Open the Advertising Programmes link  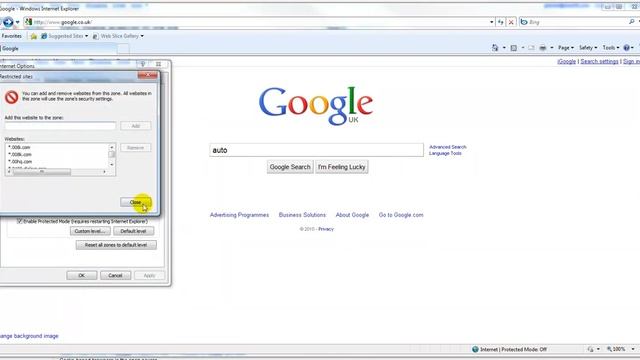tap(239, 215)
